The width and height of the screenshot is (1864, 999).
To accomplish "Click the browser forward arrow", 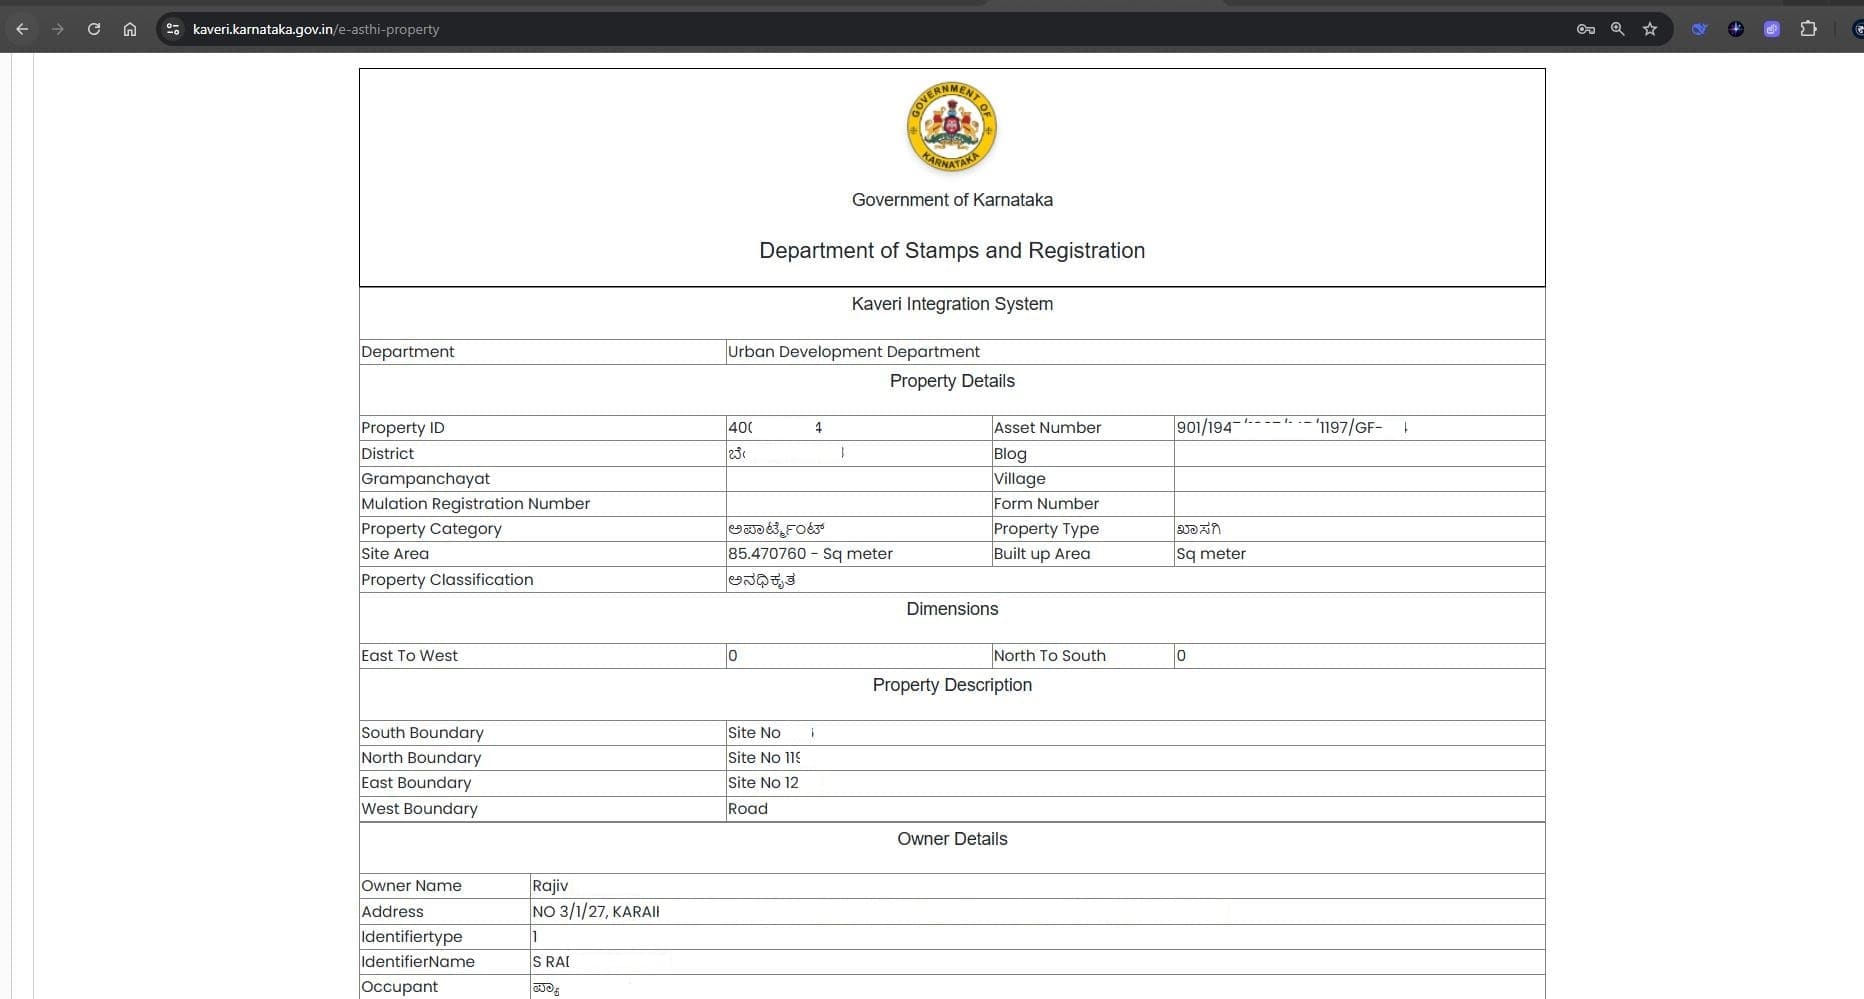I will pyautogui.click(x=57, y=29).
